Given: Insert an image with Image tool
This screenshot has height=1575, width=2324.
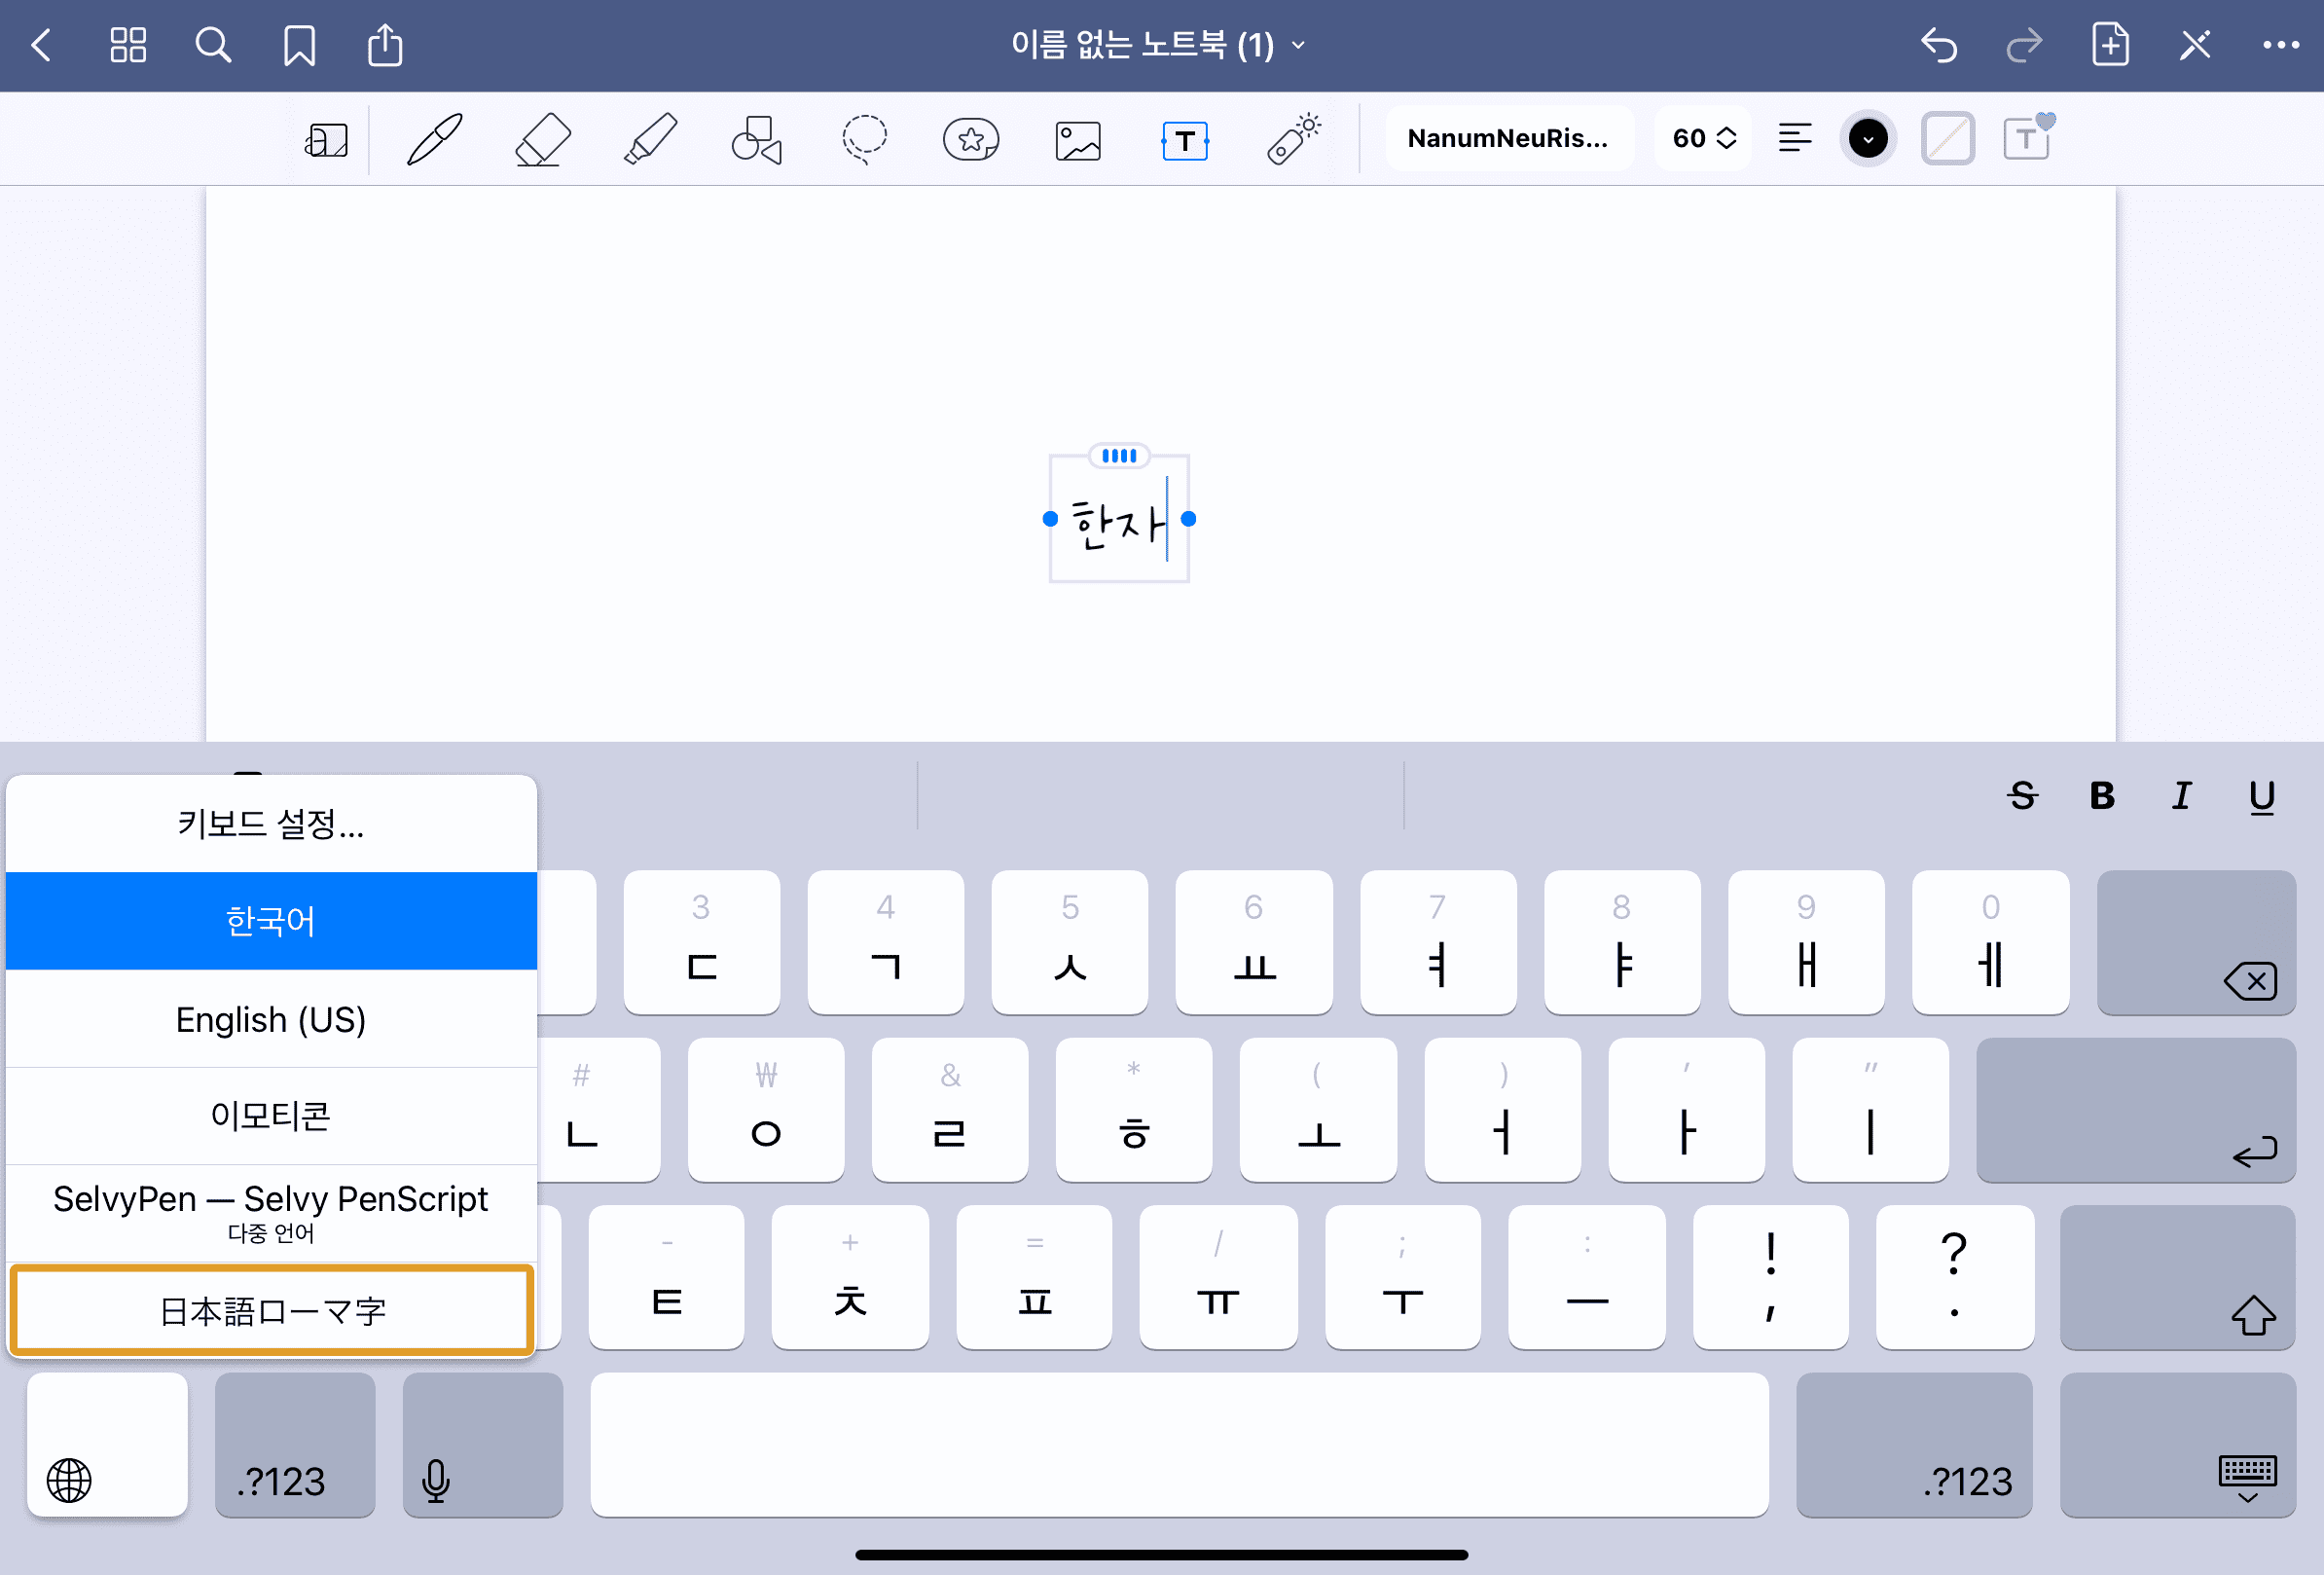Looking at the screenshot, I should tap(1078, 139).
